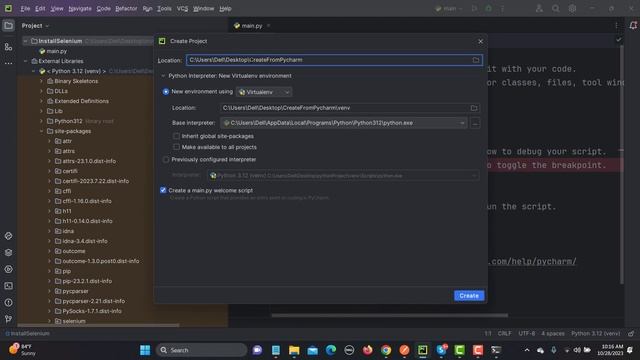Expand the selenium package folder
This screenshot has height=360, width=640.
pyautogui.click(x=49, y=321)
